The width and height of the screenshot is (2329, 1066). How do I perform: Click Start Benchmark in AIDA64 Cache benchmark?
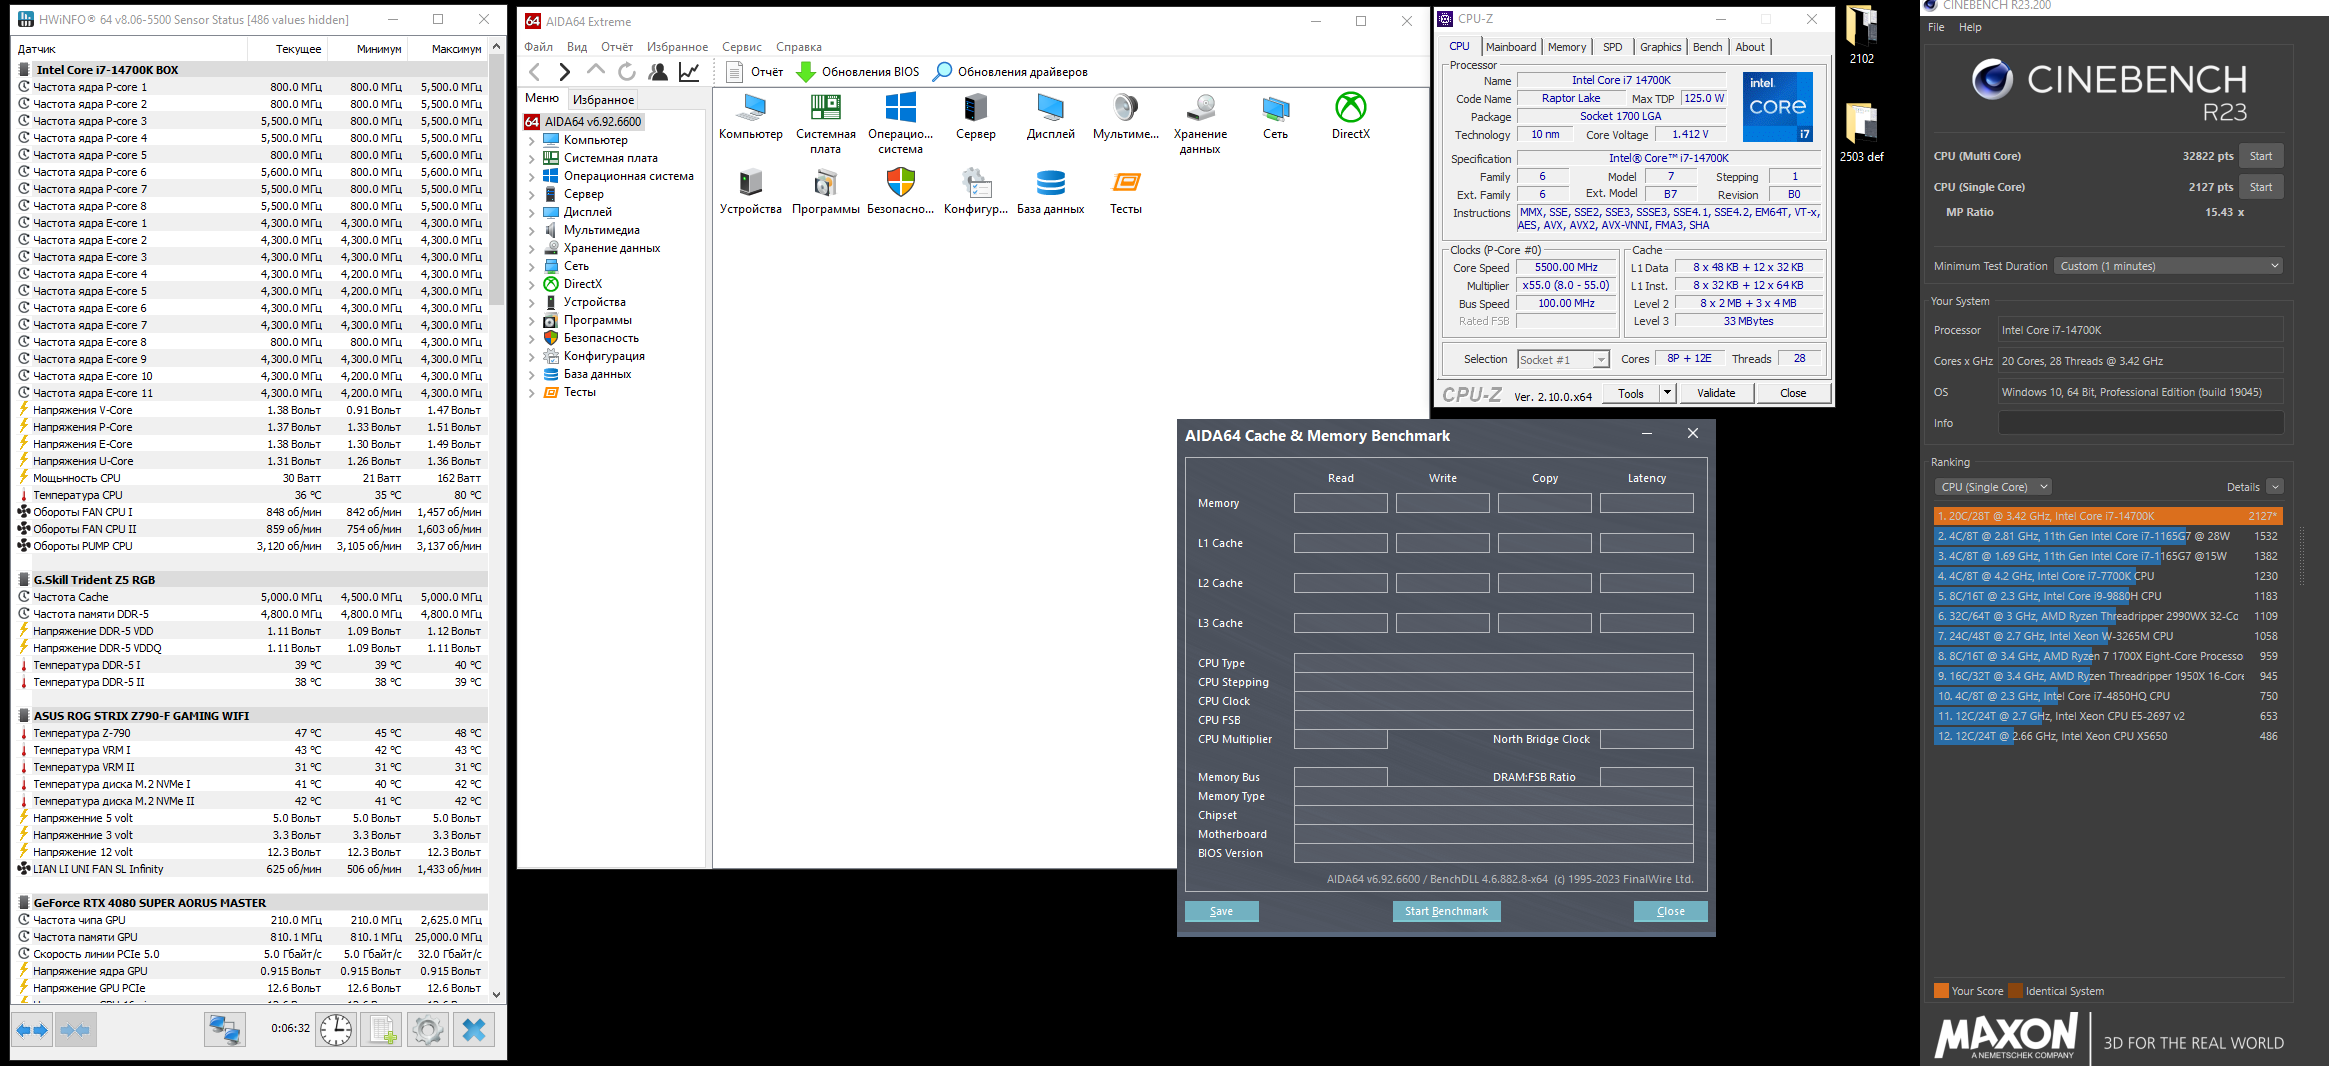1446,911
